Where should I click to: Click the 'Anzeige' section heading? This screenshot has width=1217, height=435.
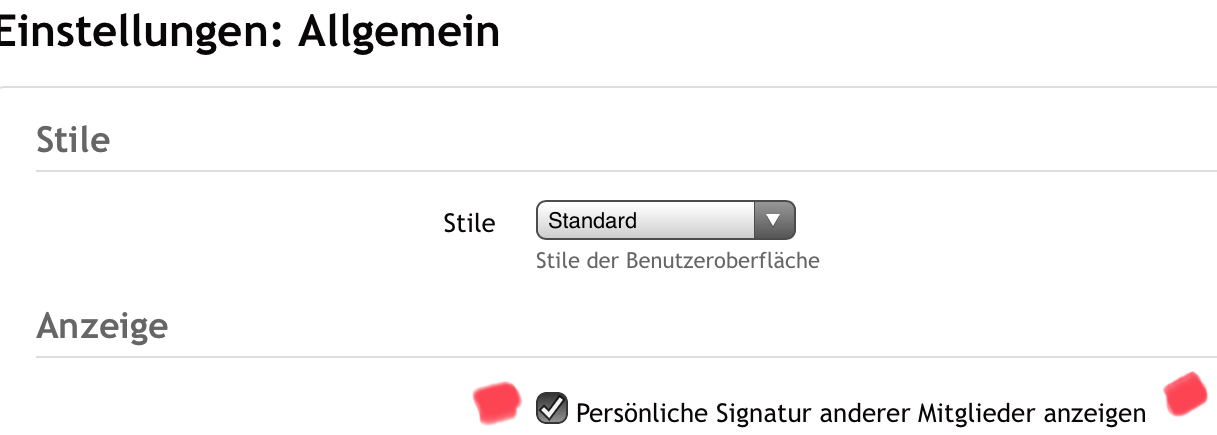tap(102, 326)
